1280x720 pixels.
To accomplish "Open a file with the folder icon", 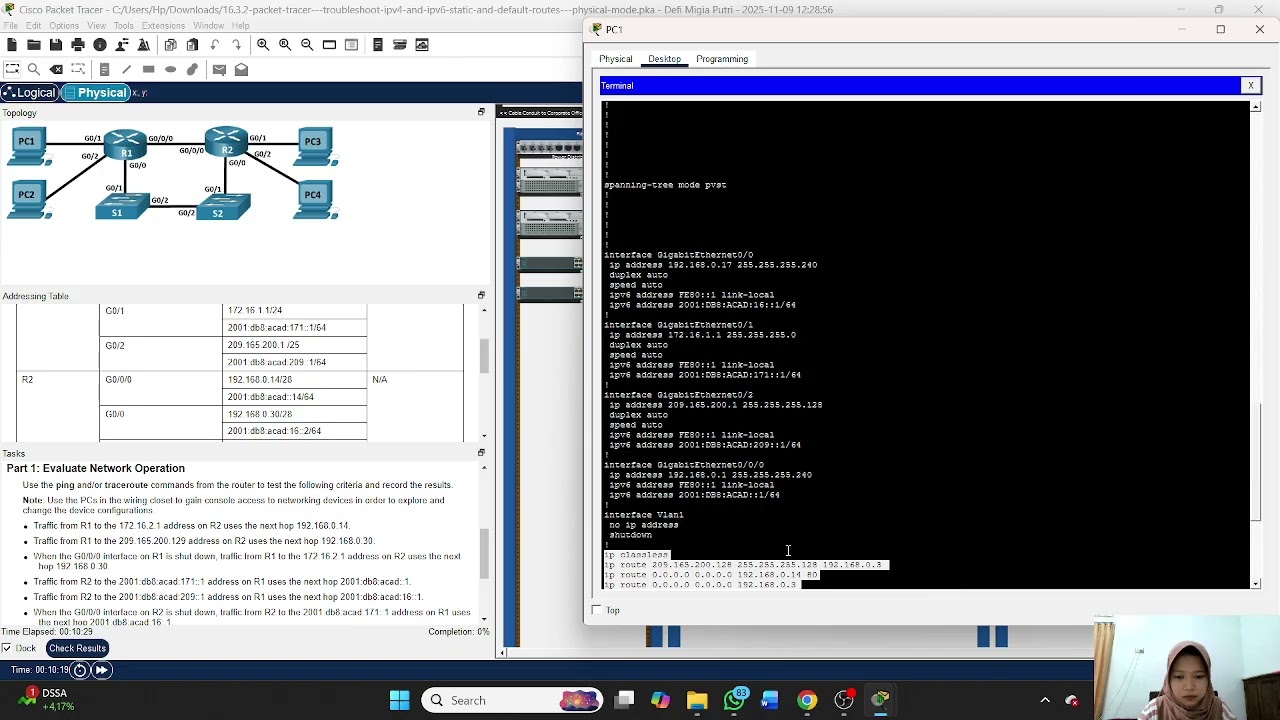I will point(34,45).
